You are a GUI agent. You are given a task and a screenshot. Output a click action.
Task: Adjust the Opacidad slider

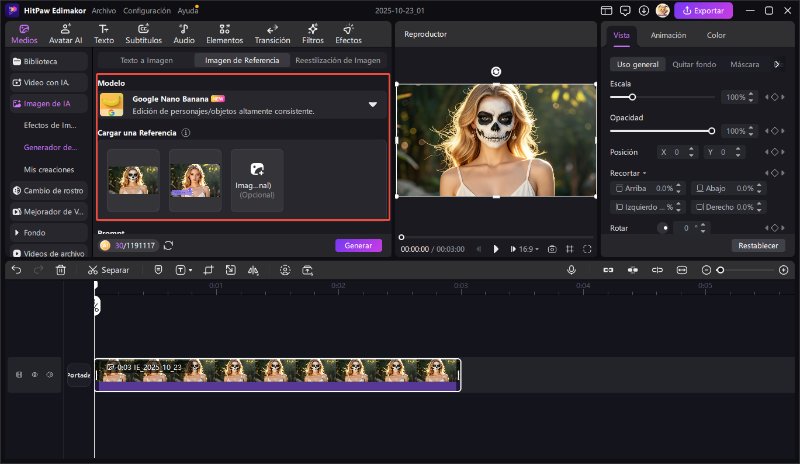pyautogui.click(x=711, y=131)
